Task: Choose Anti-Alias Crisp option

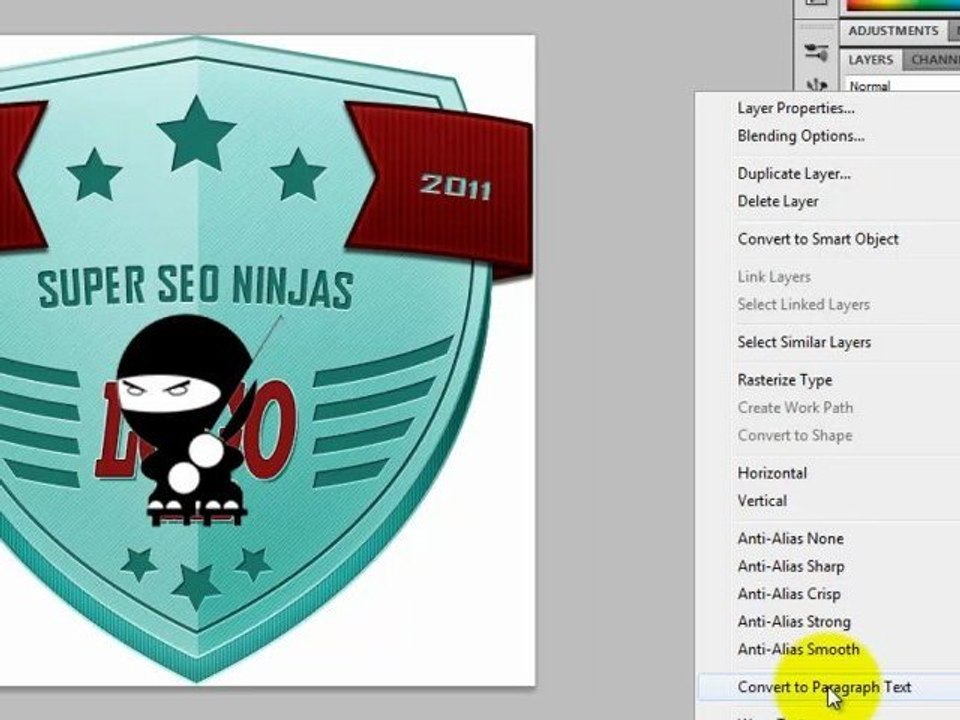Action: pos(789,594)
